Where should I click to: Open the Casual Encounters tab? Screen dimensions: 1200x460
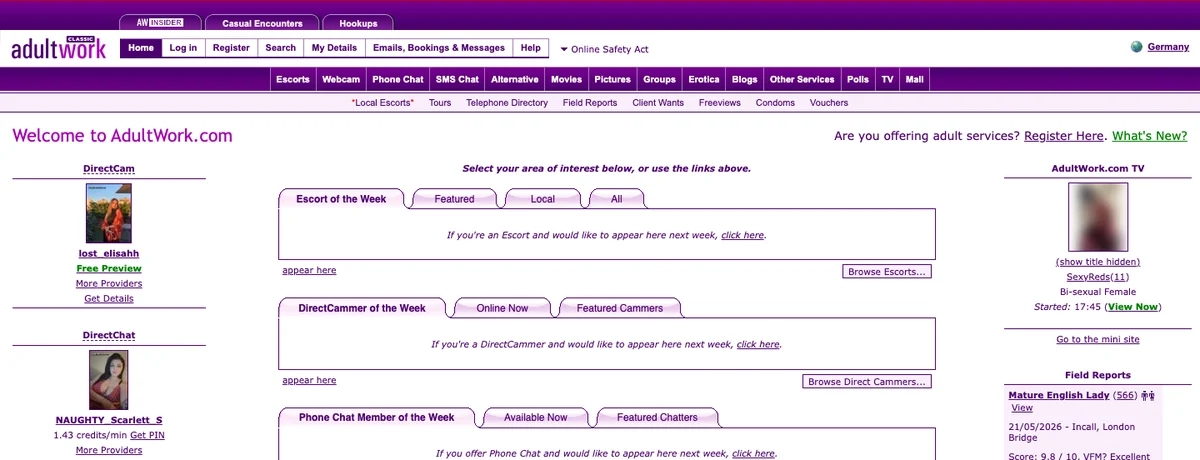(264, 22)
